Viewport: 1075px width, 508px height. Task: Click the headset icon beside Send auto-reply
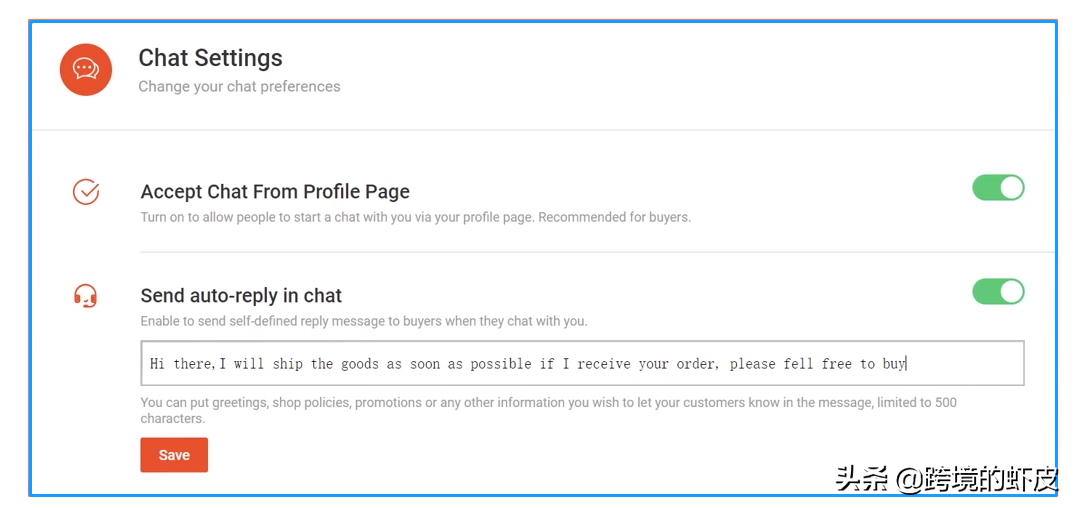pyautogui.click(x=86, y=296)
